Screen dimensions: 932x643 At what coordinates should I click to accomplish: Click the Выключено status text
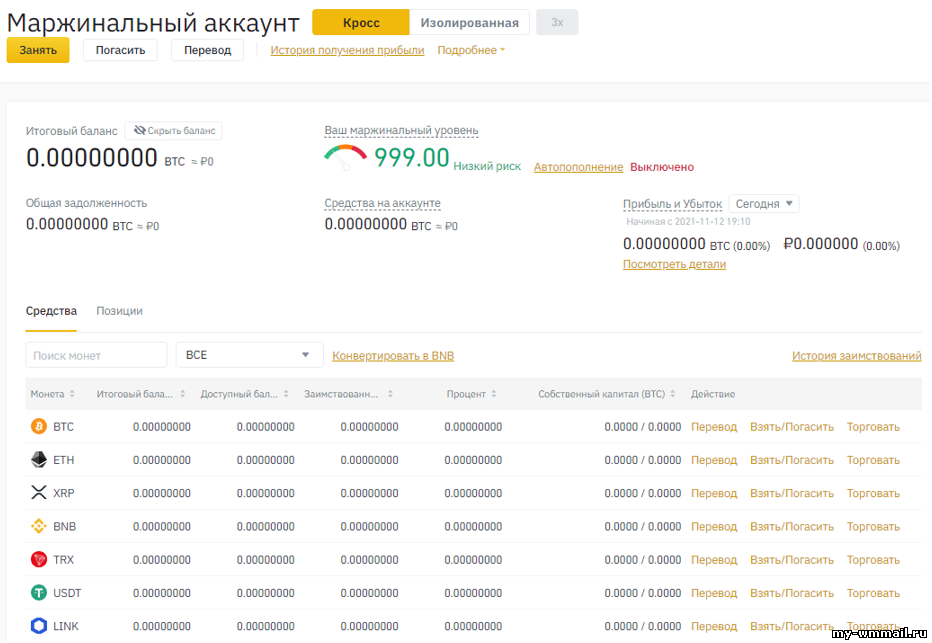click(662, 167)
